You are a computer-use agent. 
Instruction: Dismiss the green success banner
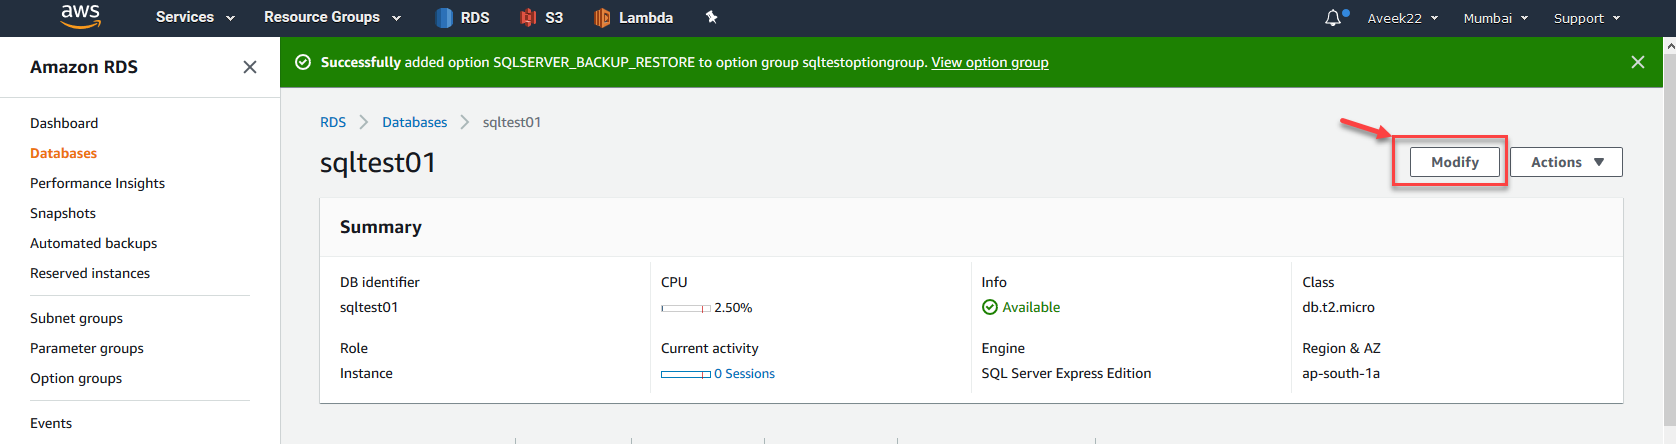pyautogui.click(x=1638, y=62)
